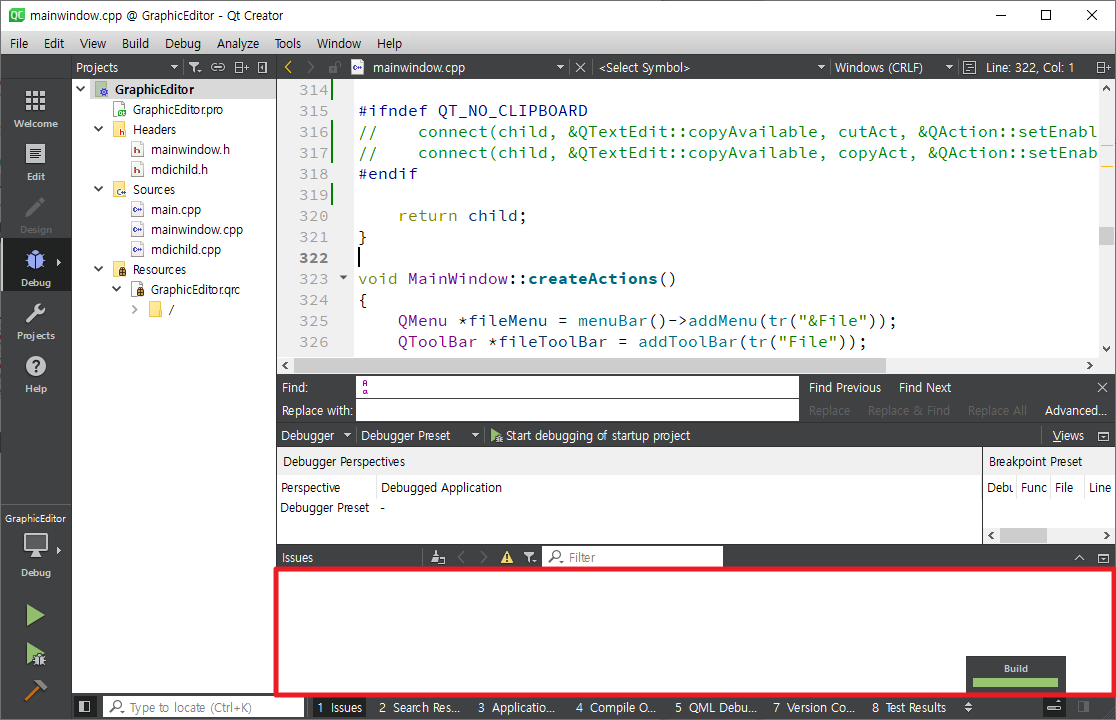Open the Window menu
Screen dimensions: 1116x720
[x=339, y=43]
